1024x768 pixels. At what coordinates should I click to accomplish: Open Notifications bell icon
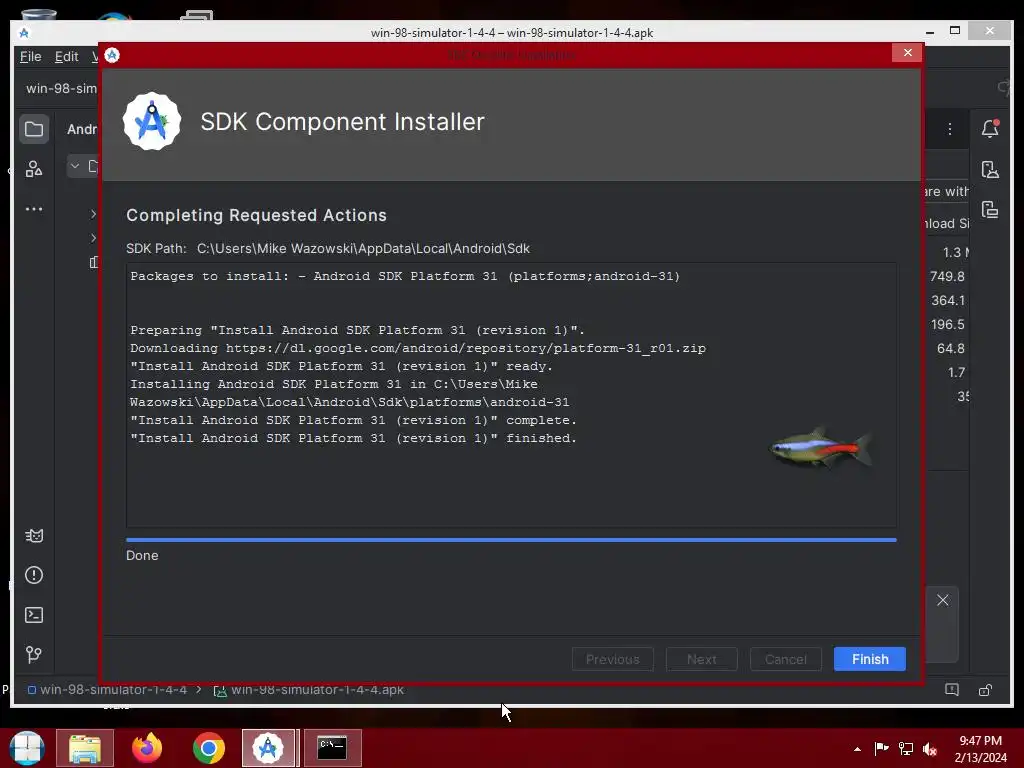990,129
